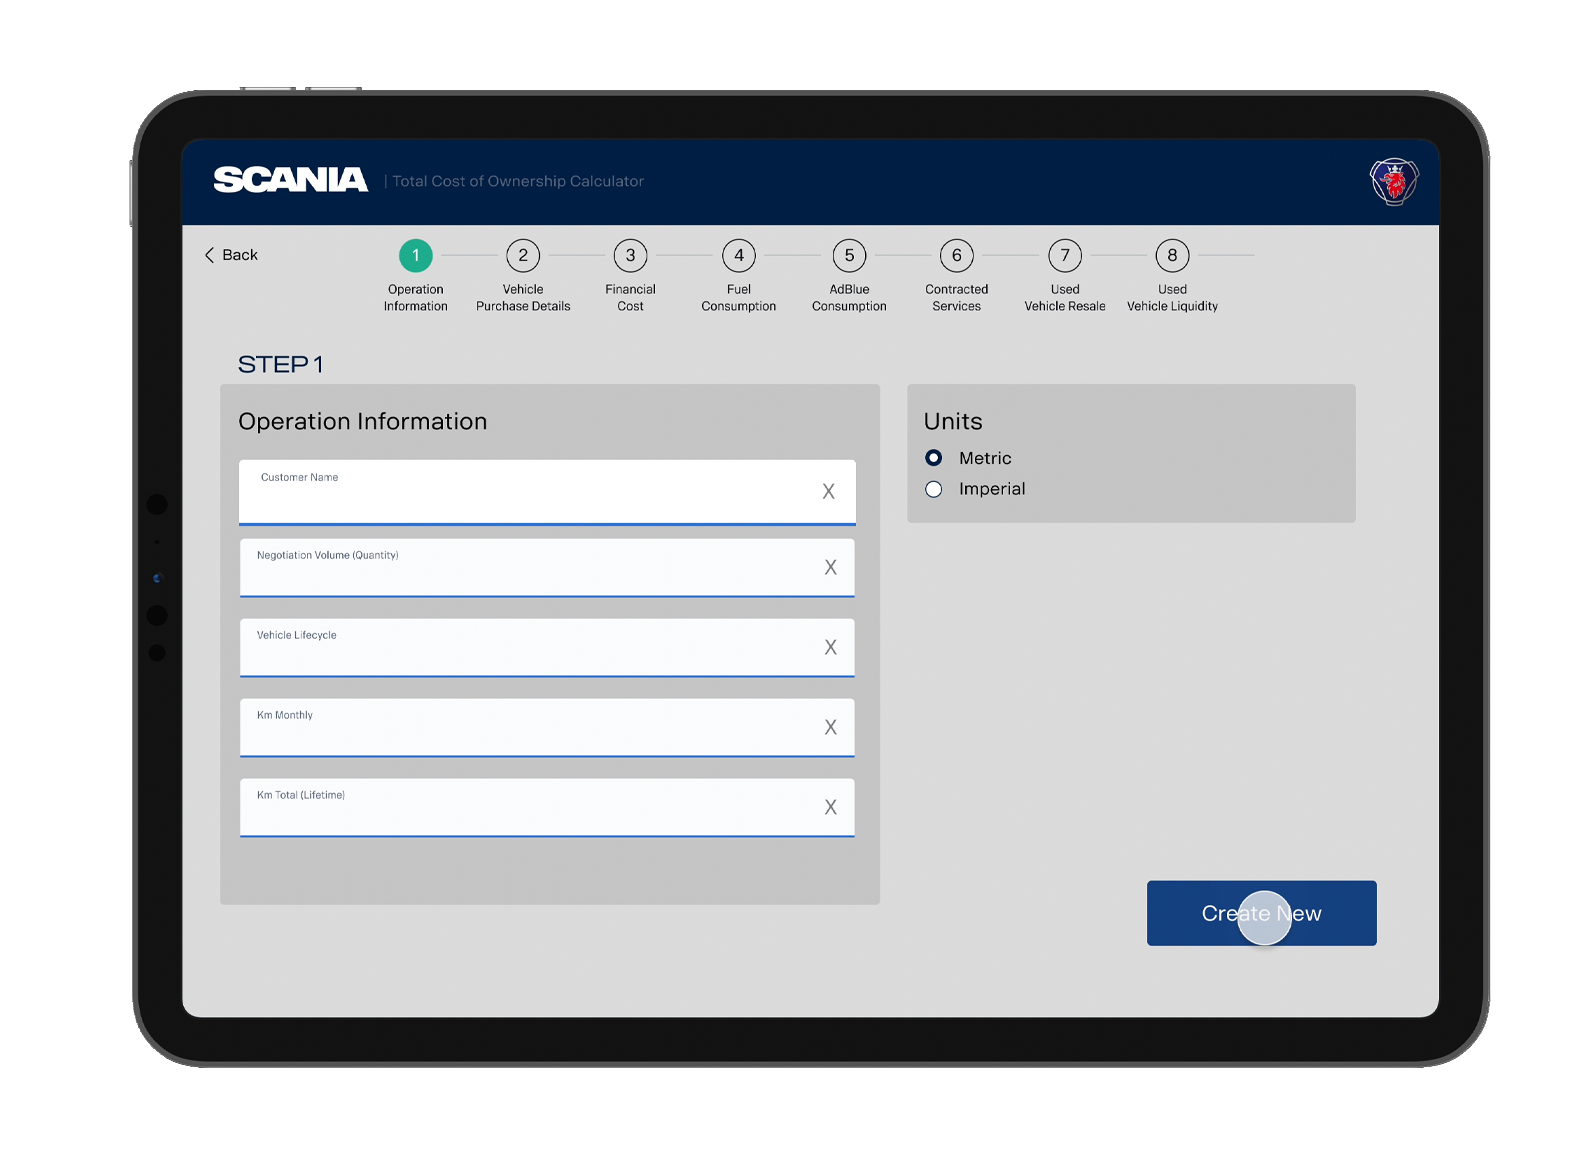Focus the Customer Name input field
Screen dimensions: 1574x1151
(x=547, y=492)
